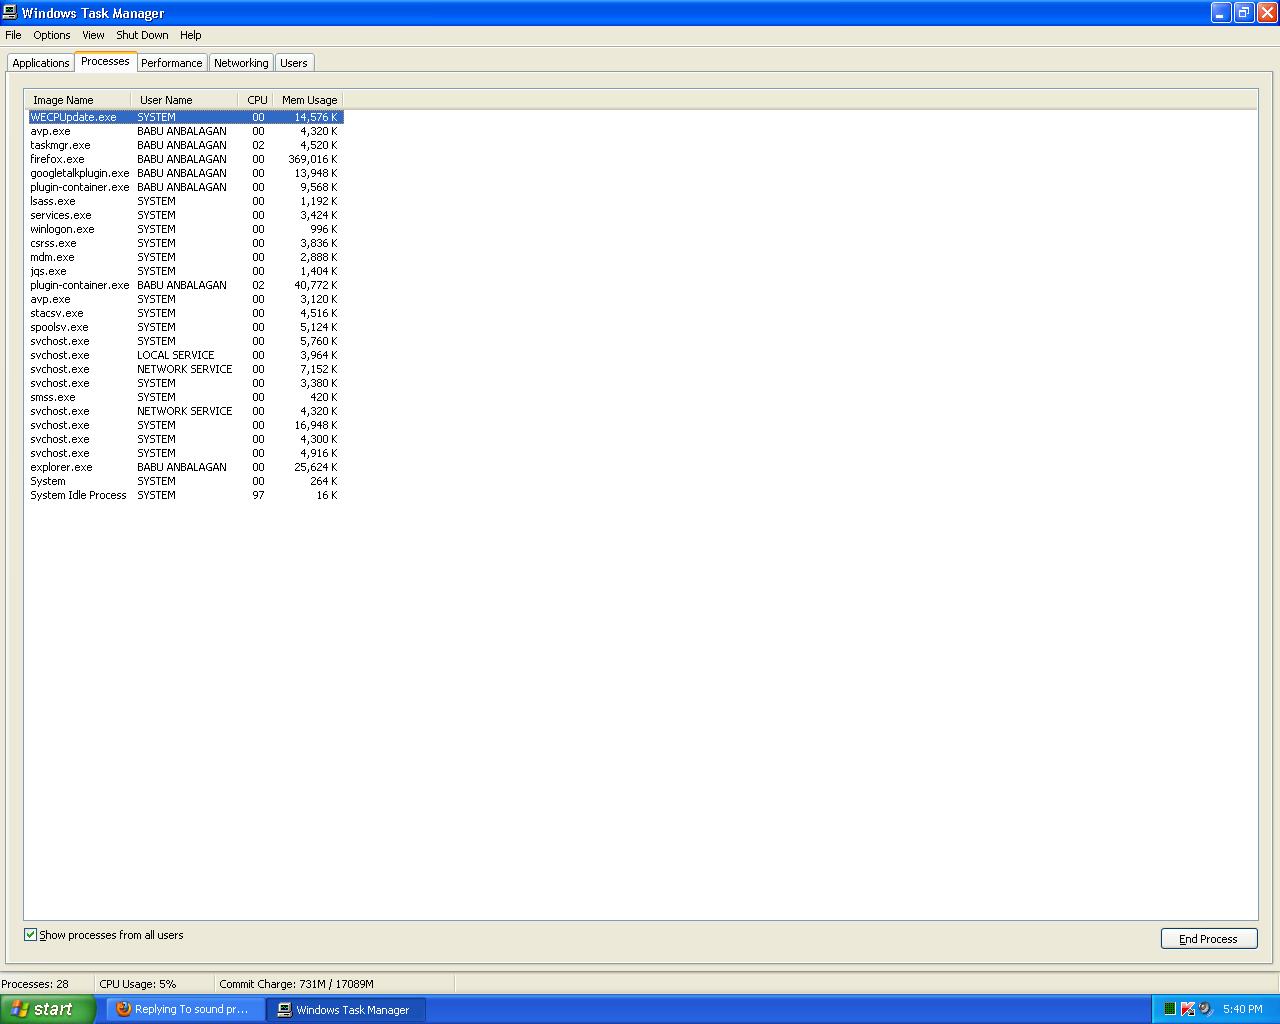
Task: Select the firefox.exe process
Action: [185, 159]
